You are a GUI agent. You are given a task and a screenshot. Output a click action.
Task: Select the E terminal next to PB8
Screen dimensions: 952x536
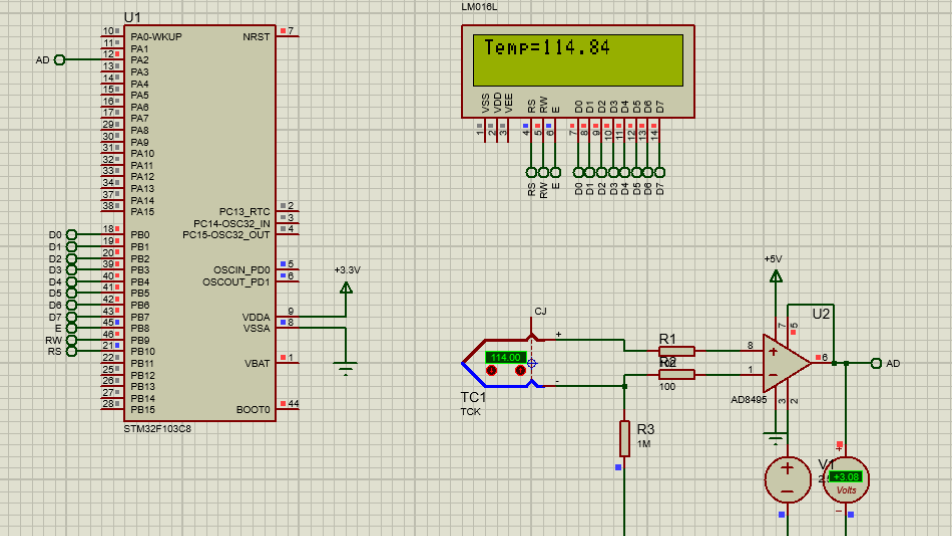coord(71,328)
